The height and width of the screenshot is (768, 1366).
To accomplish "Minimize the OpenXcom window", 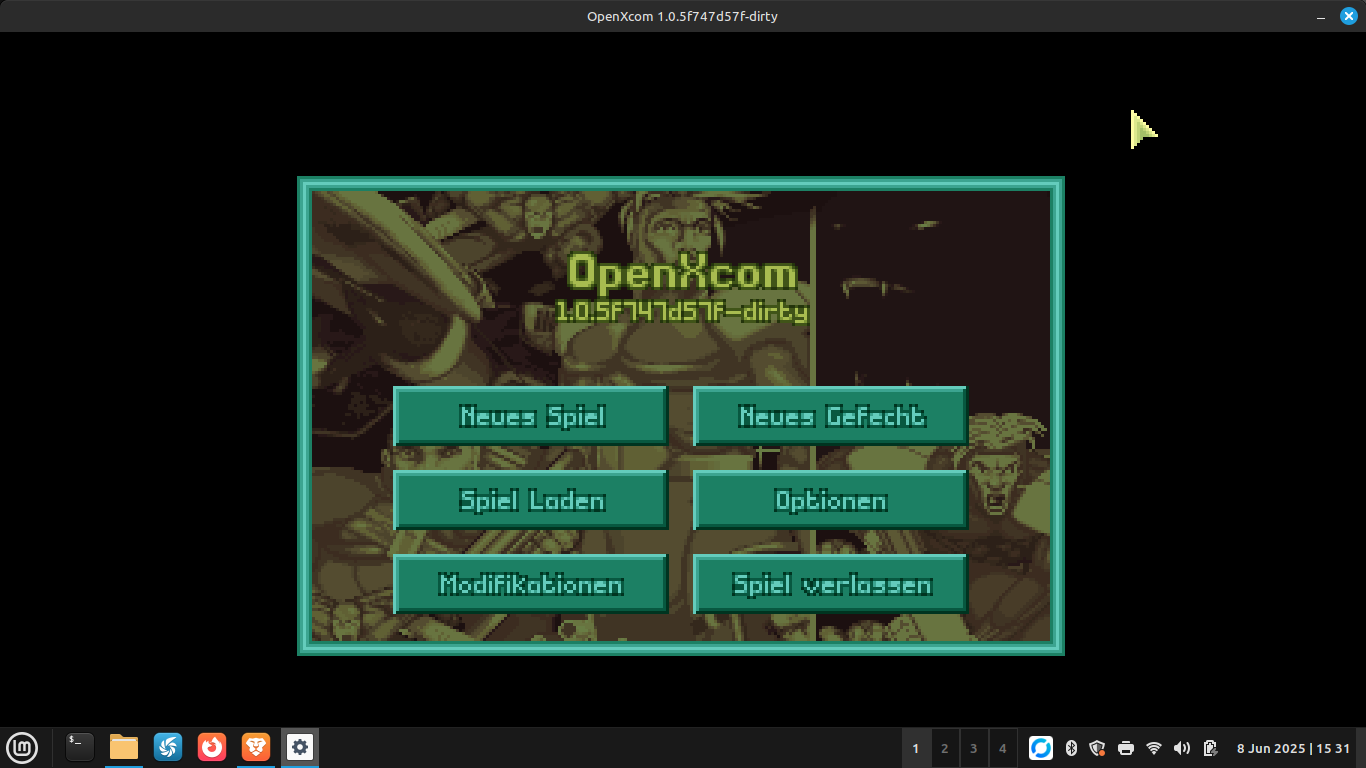I will click(x=1321, y=16).
